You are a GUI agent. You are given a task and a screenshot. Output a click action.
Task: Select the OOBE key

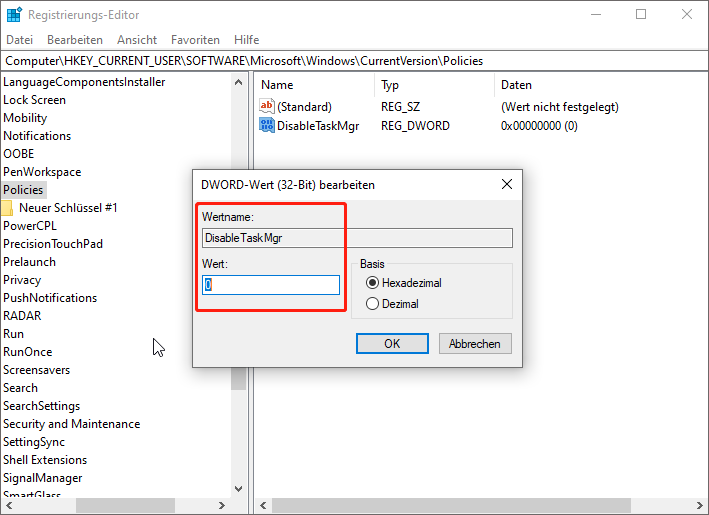(x=19, y=154)
